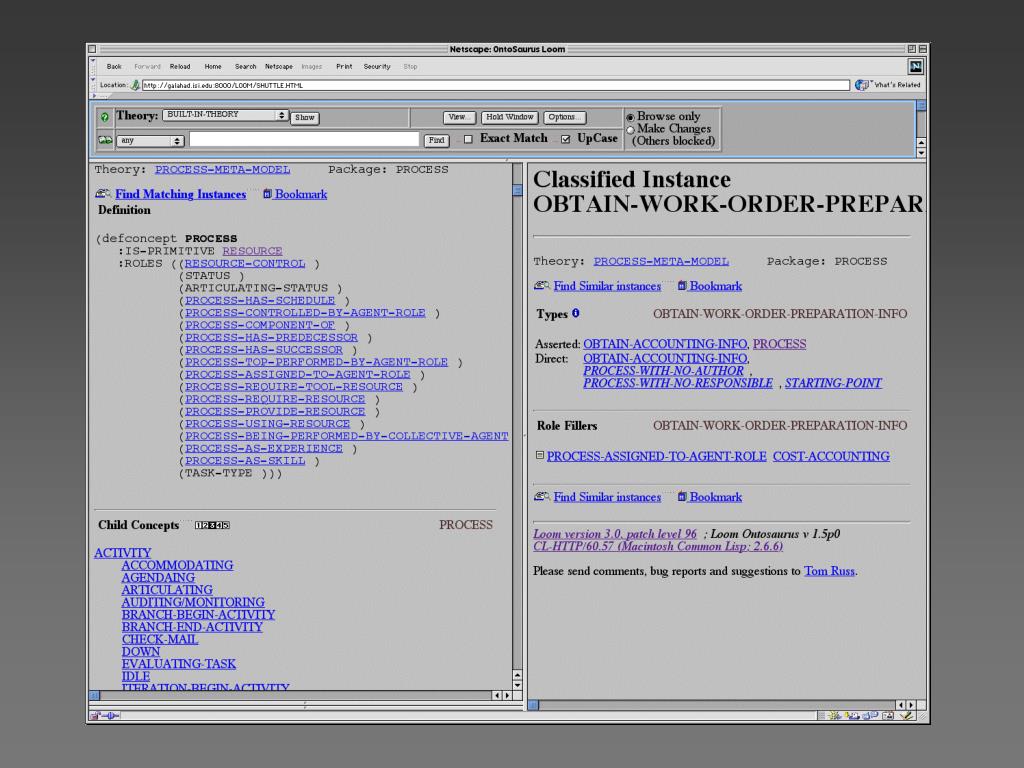1024x768 pixels.
Task: Click the right frame's horizontal scrollbar thumb
Action: pos(534,705)
